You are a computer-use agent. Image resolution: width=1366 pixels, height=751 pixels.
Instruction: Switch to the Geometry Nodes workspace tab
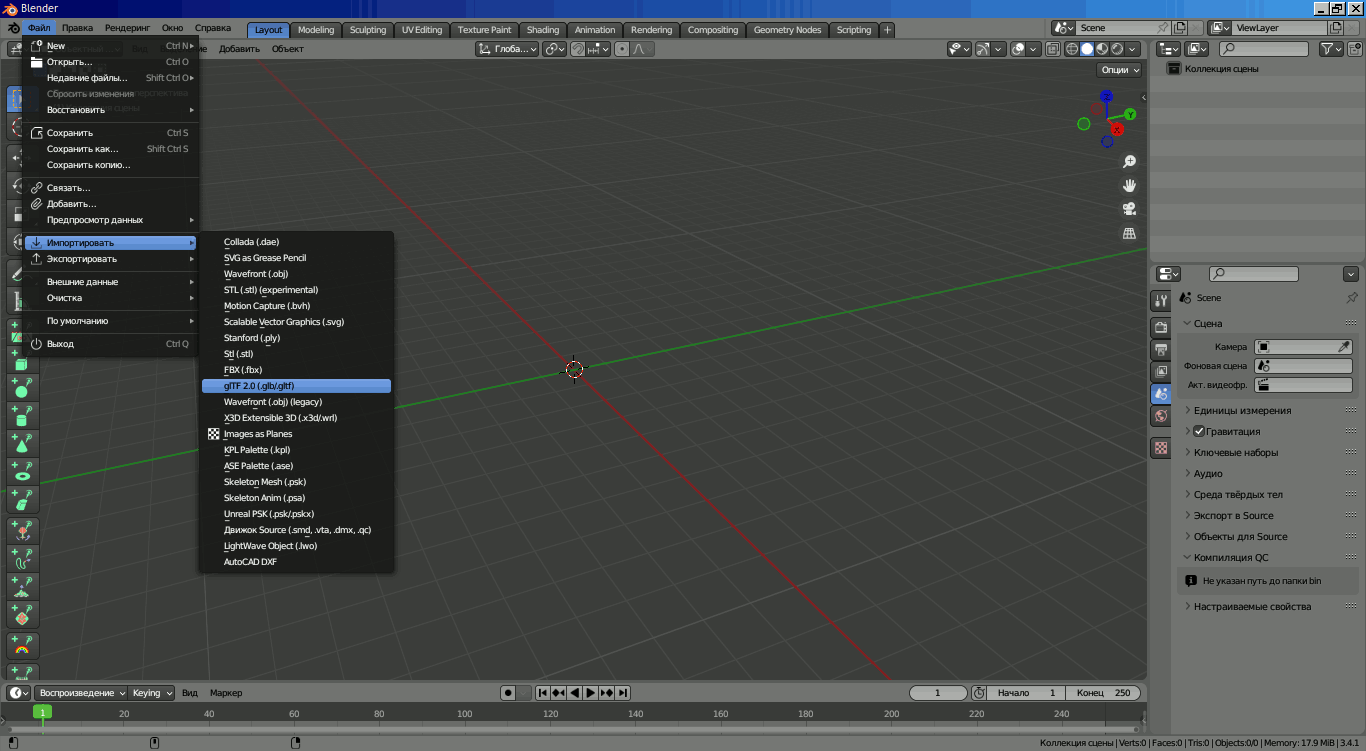click(787, 30)
